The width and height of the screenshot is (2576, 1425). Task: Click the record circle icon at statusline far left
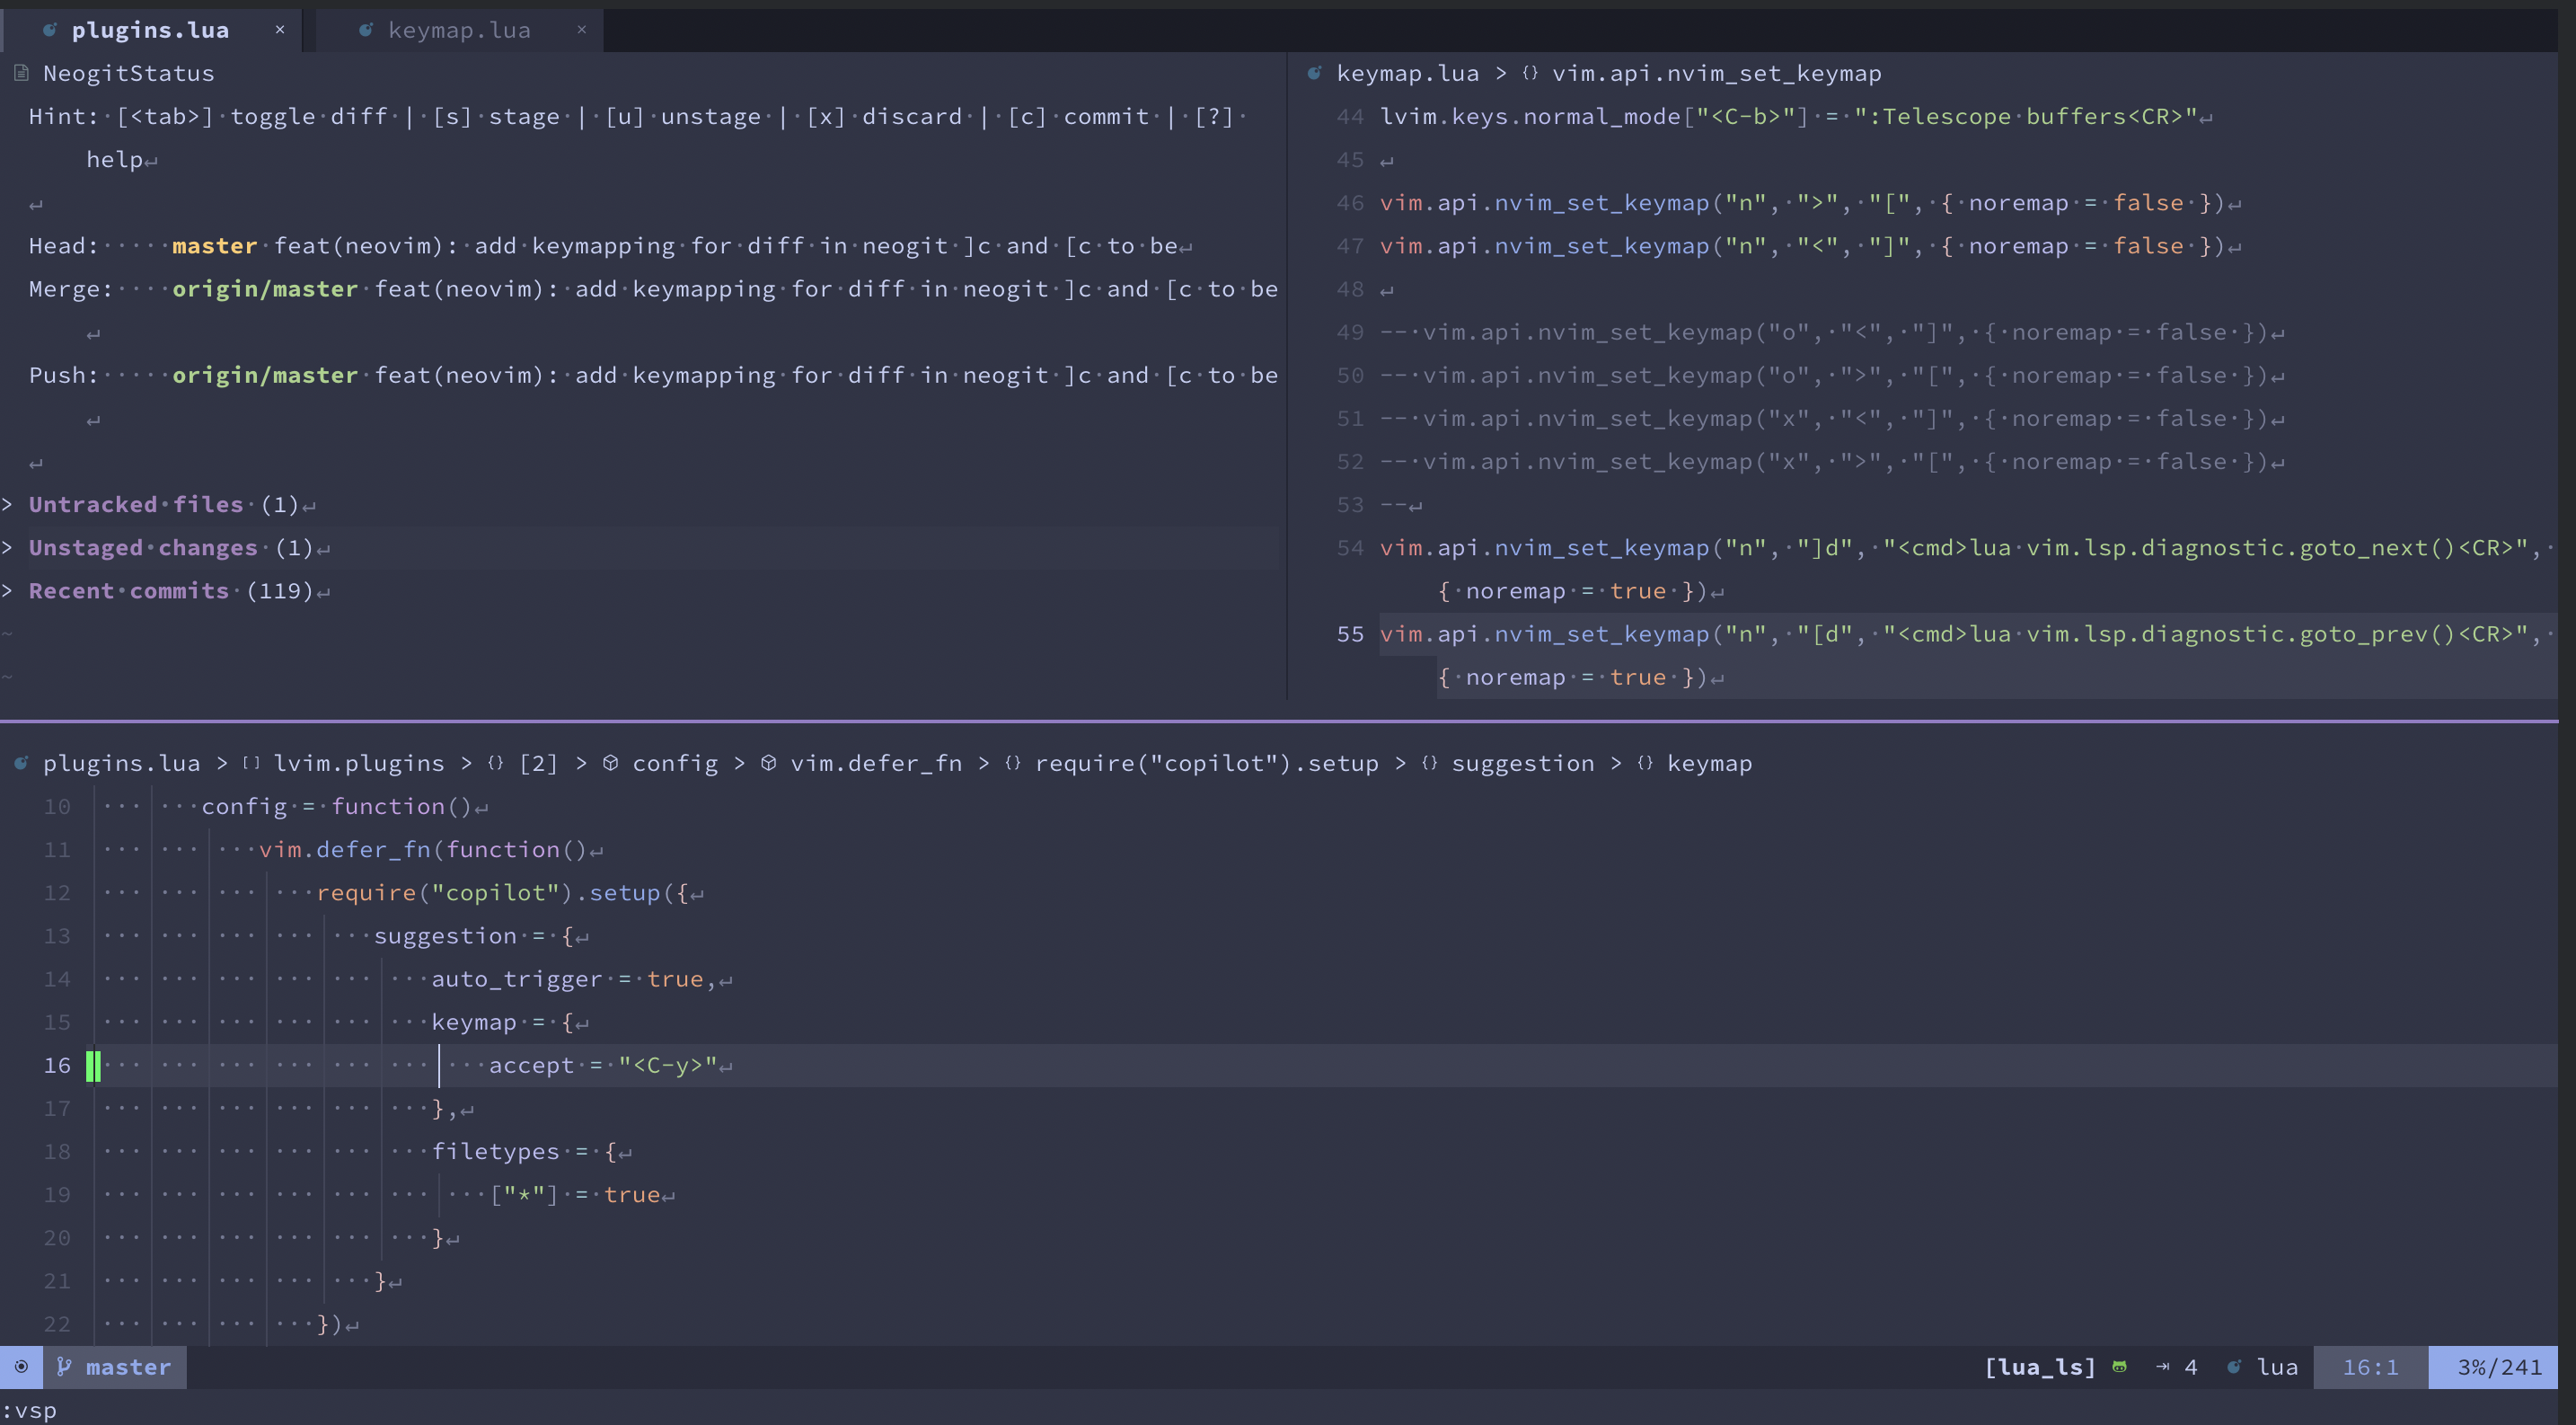(21, 1367)
